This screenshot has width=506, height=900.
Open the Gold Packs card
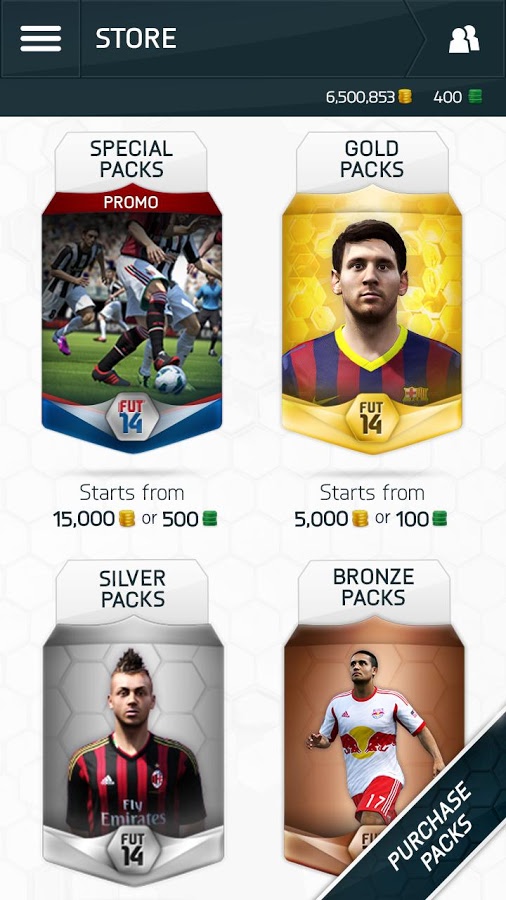click(x=372, y=293)
